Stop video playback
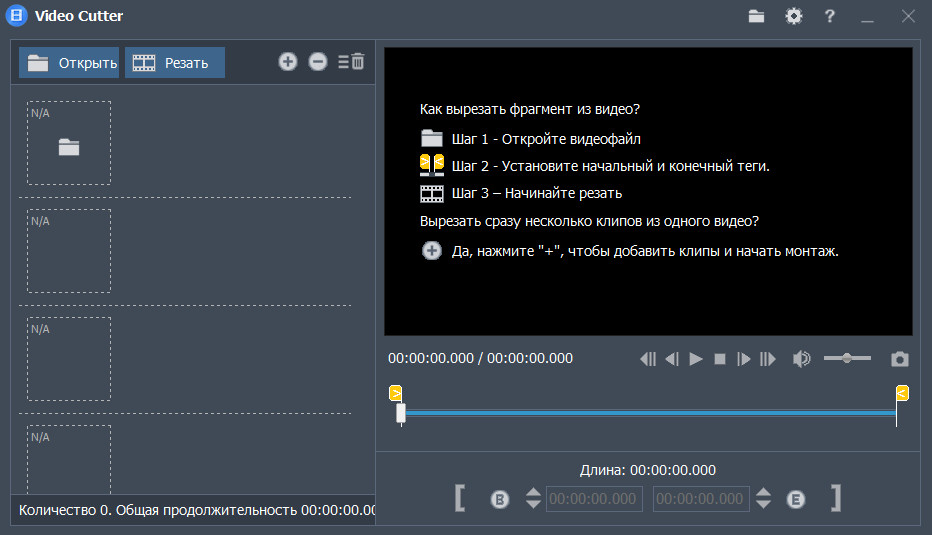This screenshot has width=932, height=535. 719,359
